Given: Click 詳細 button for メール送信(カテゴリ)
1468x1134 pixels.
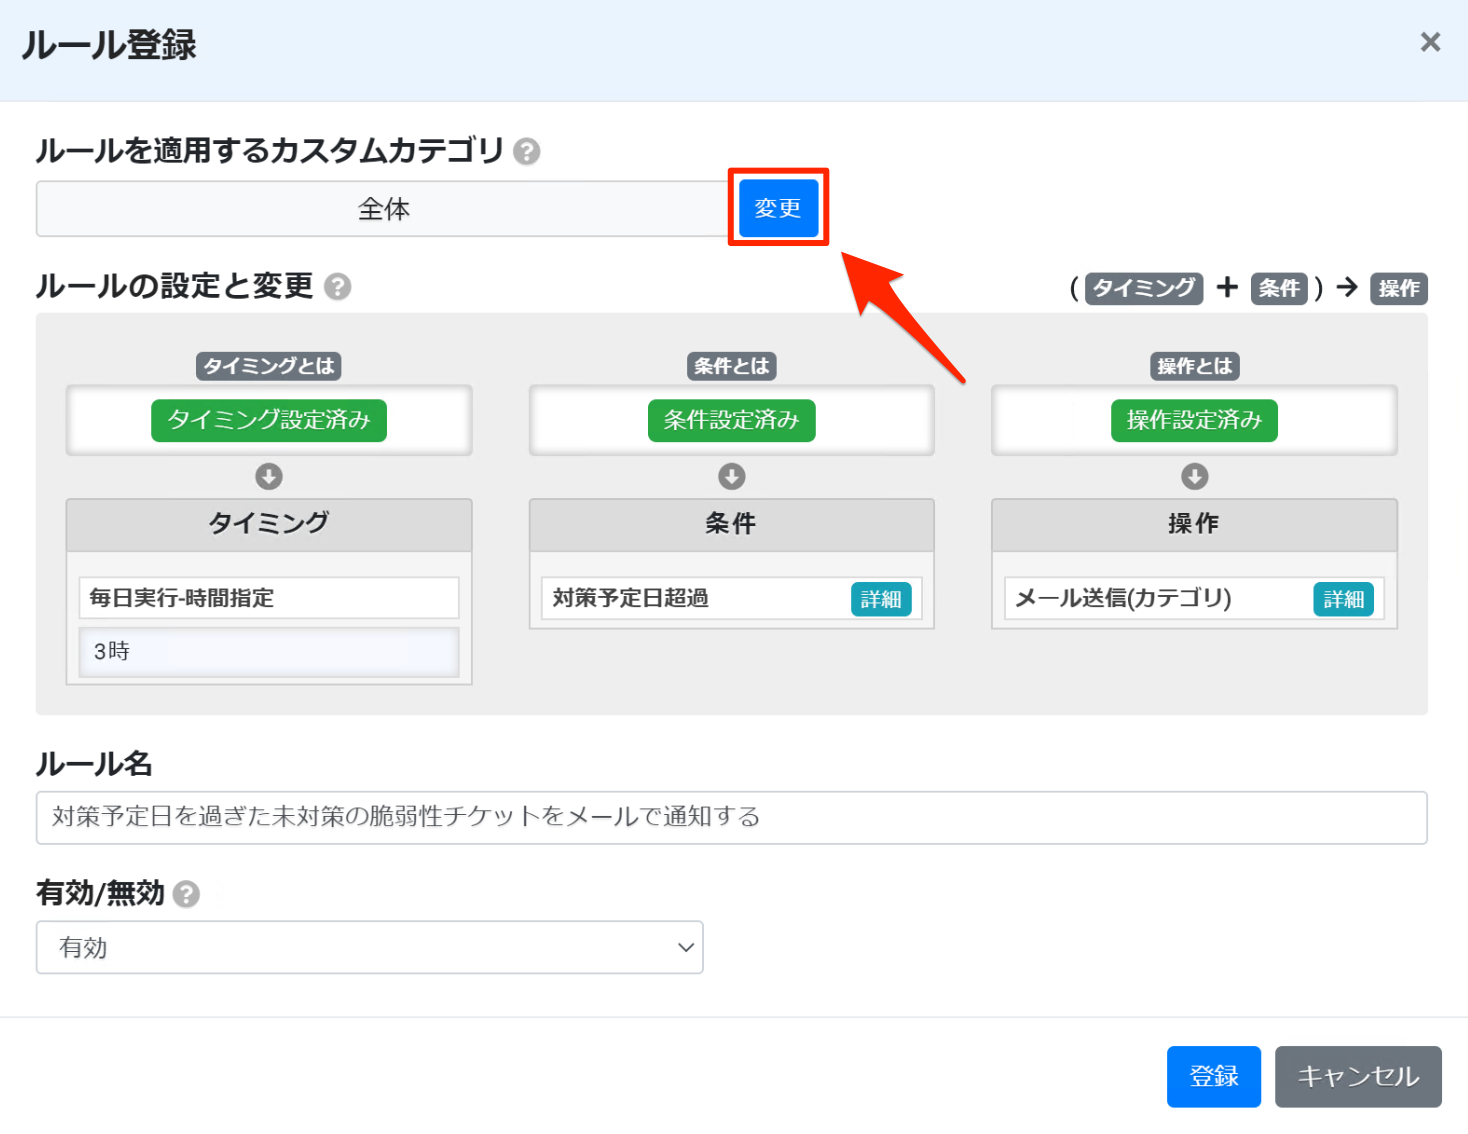Looking at the screenshot, I should [1343, 599].
